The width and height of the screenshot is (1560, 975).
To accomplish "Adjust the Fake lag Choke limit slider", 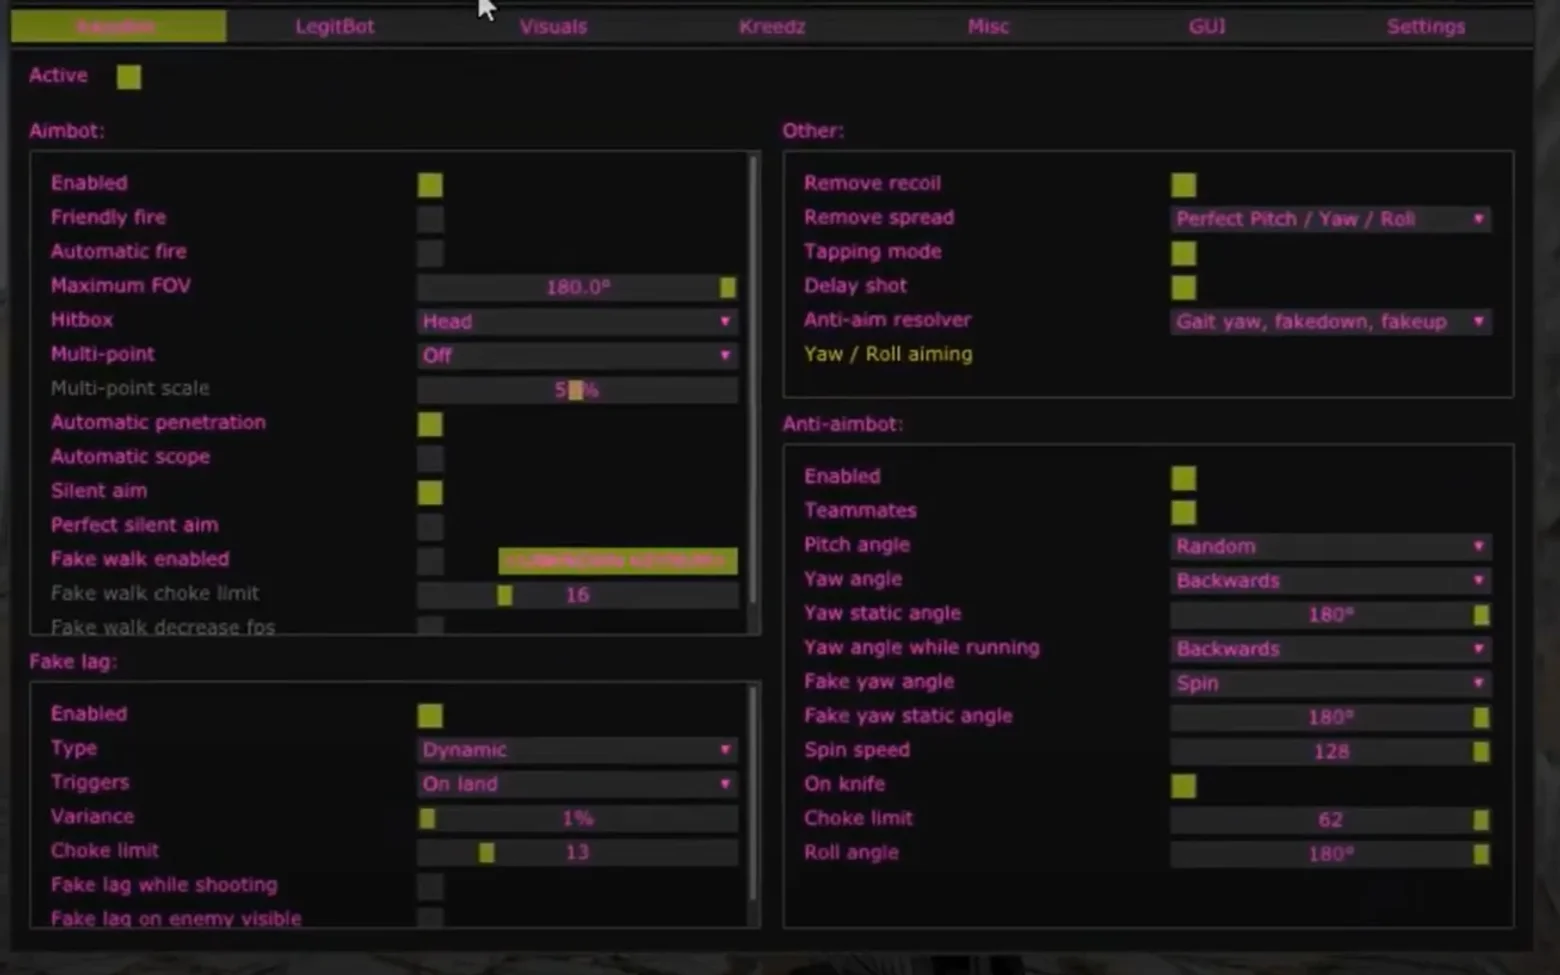I will [x=577, y=852].
